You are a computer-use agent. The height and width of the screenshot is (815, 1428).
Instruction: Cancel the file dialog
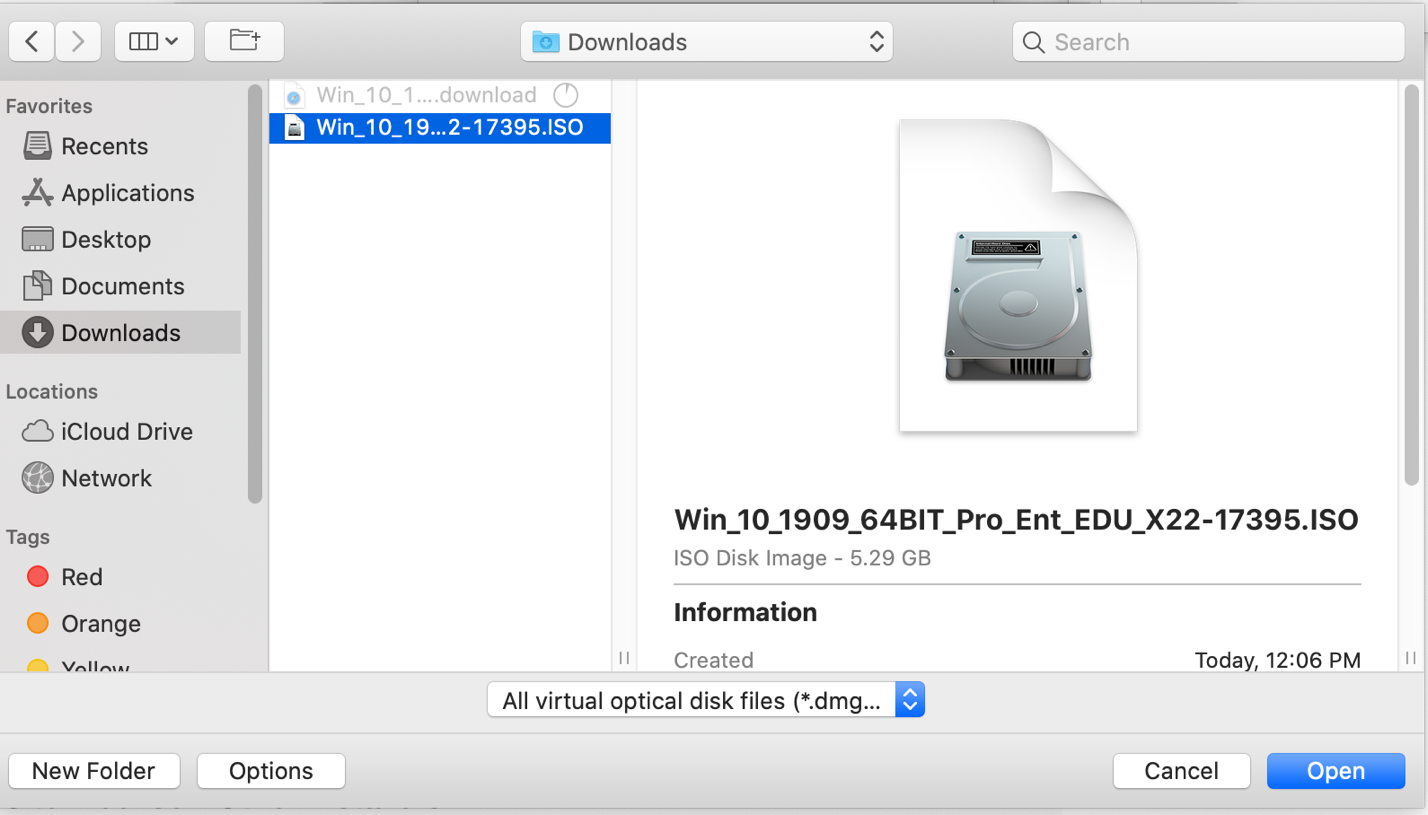[1181, 771]
